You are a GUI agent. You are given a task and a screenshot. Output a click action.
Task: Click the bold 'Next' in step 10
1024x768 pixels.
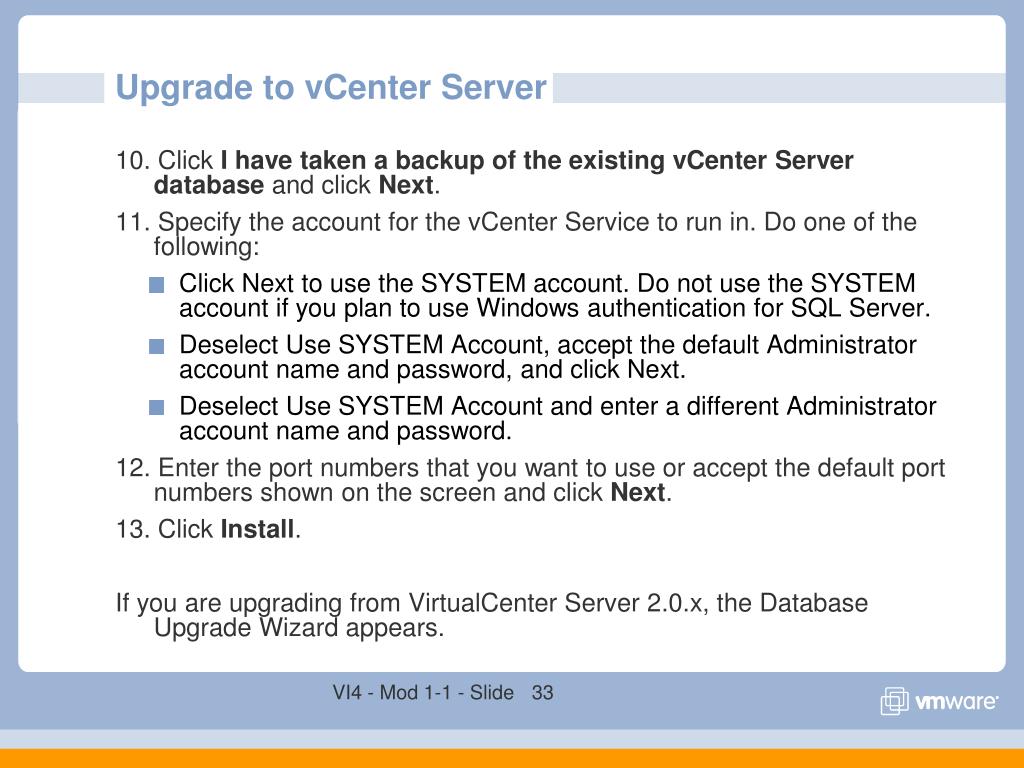tap(406, 185)
